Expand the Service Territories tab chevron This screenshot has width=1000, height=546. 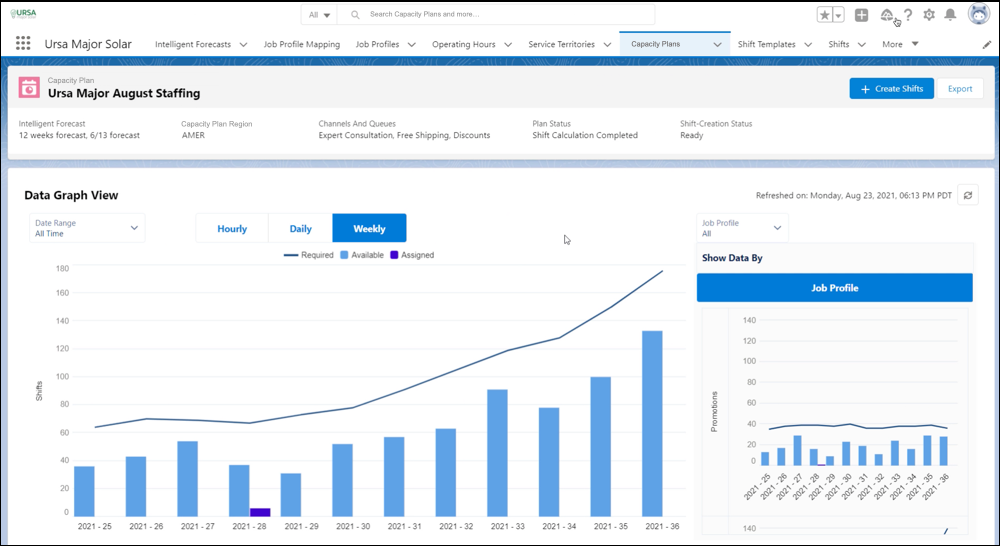(608, 45)
